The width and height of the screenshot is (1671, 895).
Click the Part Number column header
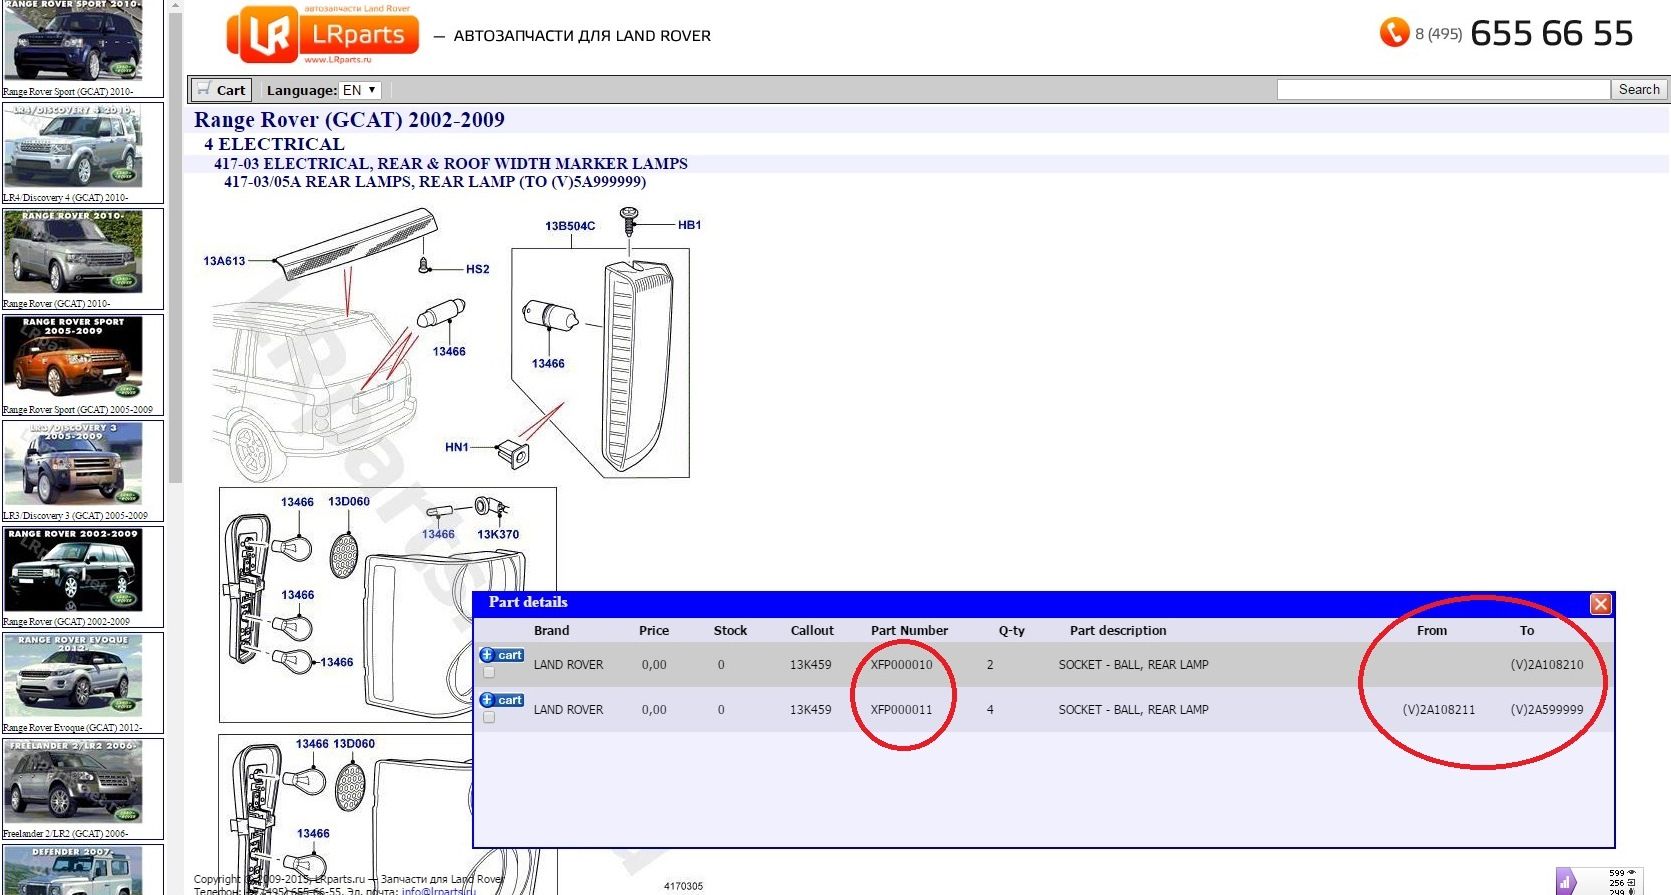click(909, 631)
